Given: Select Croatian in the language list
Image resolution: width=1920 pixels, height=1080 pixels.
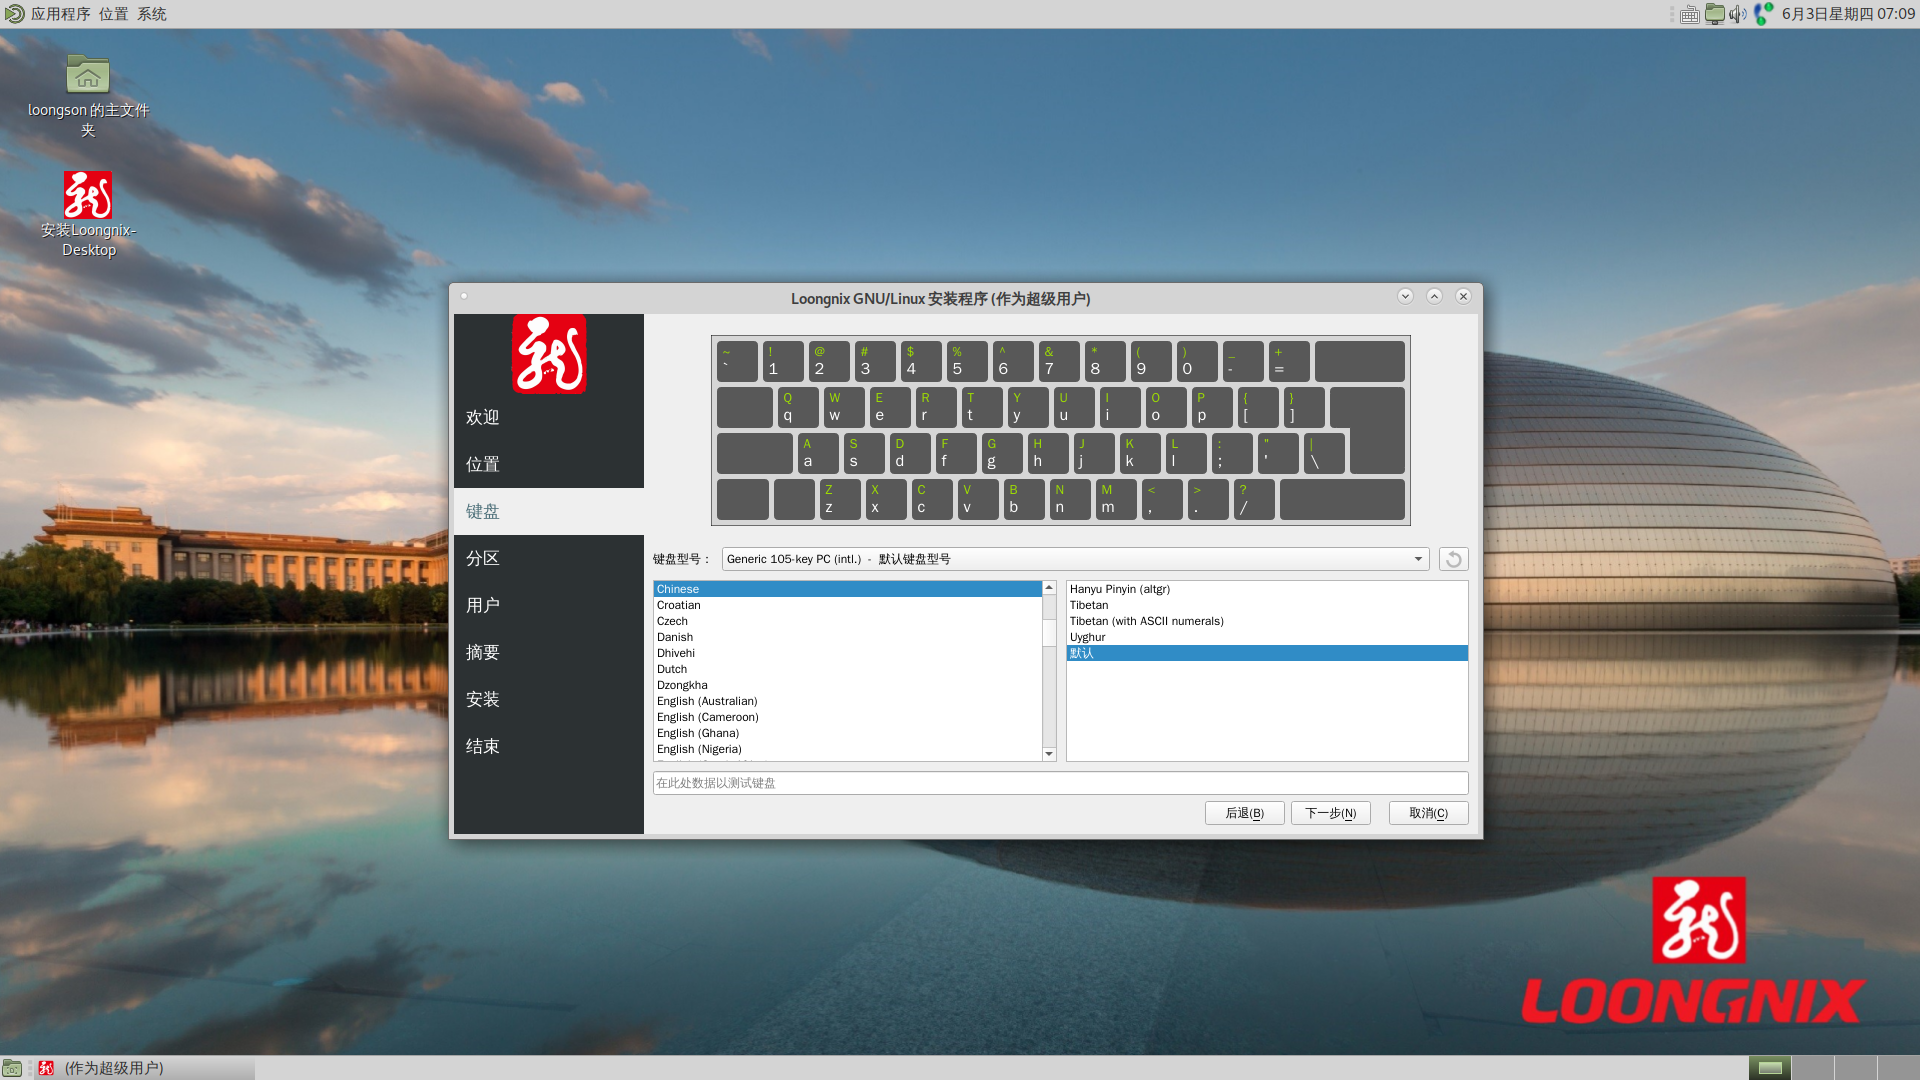Looking at the screenshot, I should (679, 605).
